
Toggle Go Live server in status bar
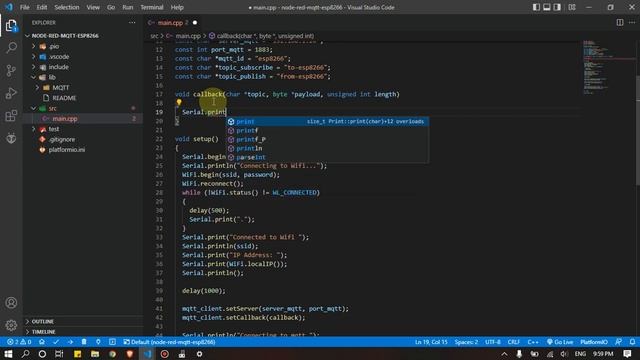[560, 342]
